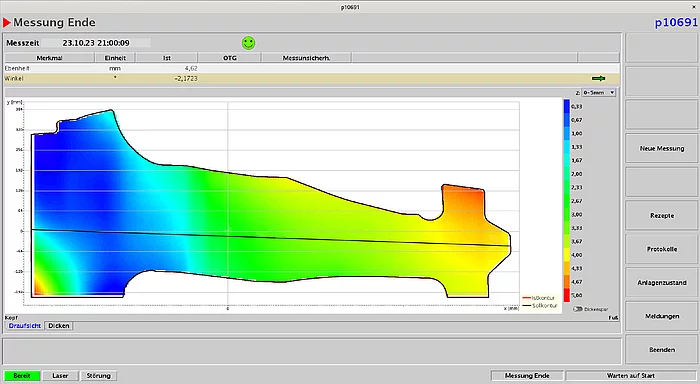This screenshot has height=384, width=700.
Task: Click the Beenden button
Action: tap(662, 350)
